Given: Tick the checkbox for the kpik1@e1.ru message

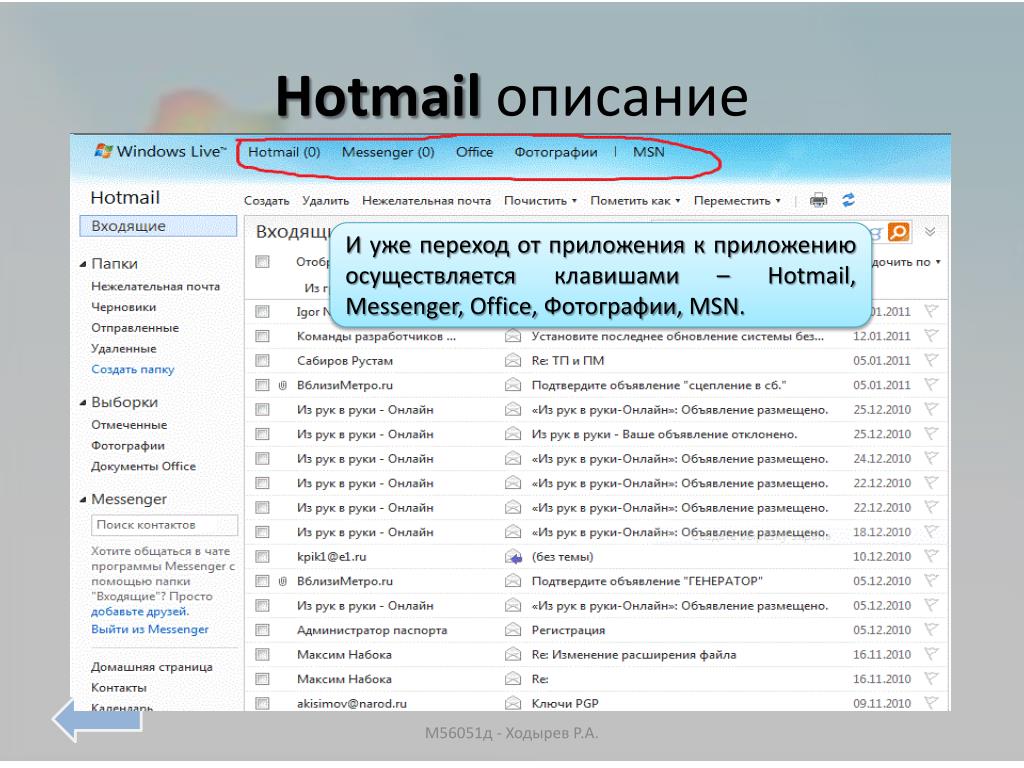Looking at the screenshot, I should pyautogui.click(x=263, y=556).
